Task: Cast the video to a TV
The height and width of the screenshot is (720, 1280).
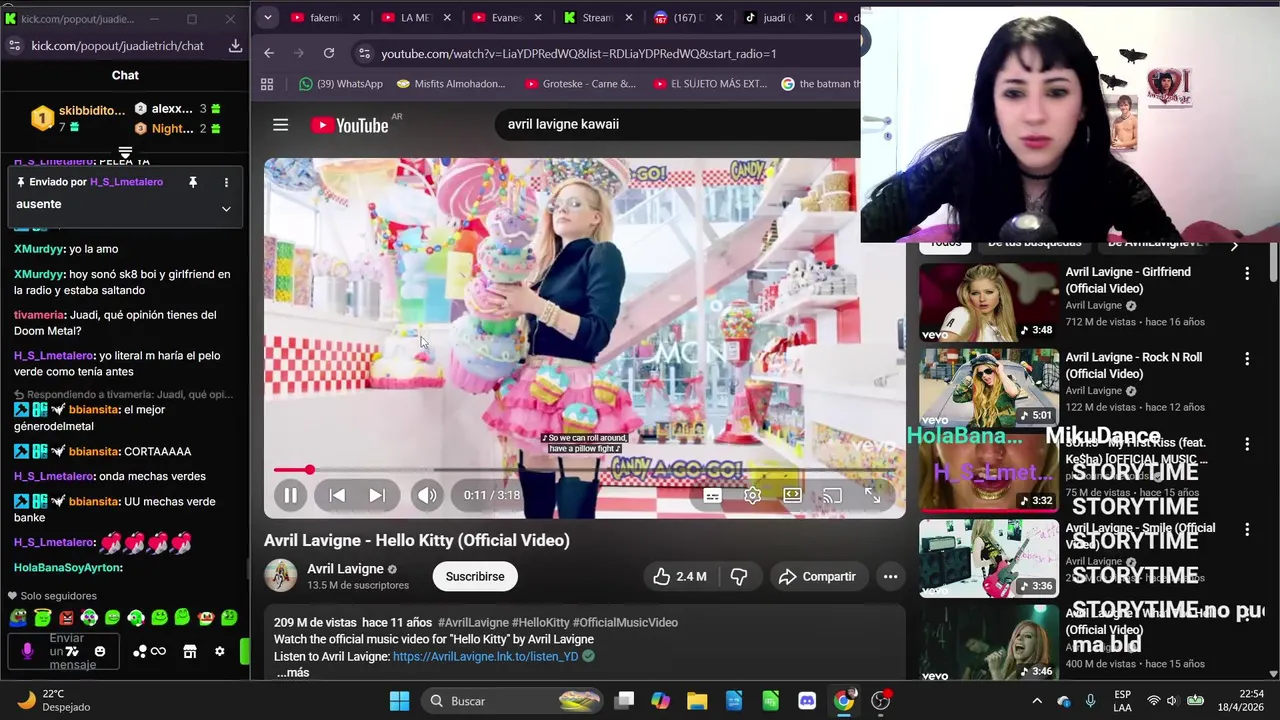Action: pyautogui.click(x=832, y=495)
